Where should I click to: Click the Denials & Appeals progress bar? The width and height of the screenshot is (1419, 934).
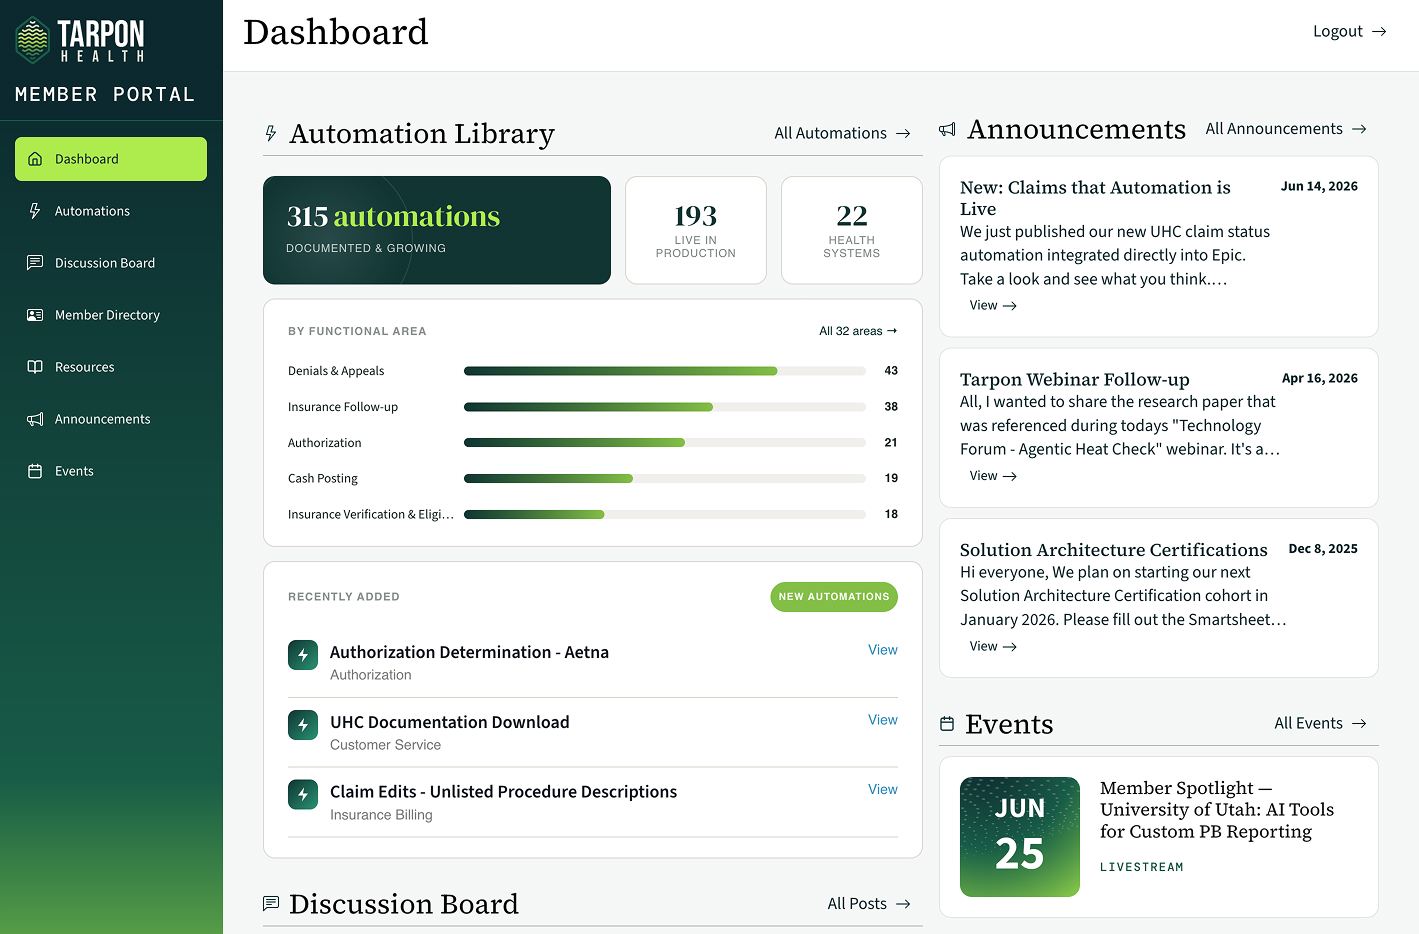665,371
